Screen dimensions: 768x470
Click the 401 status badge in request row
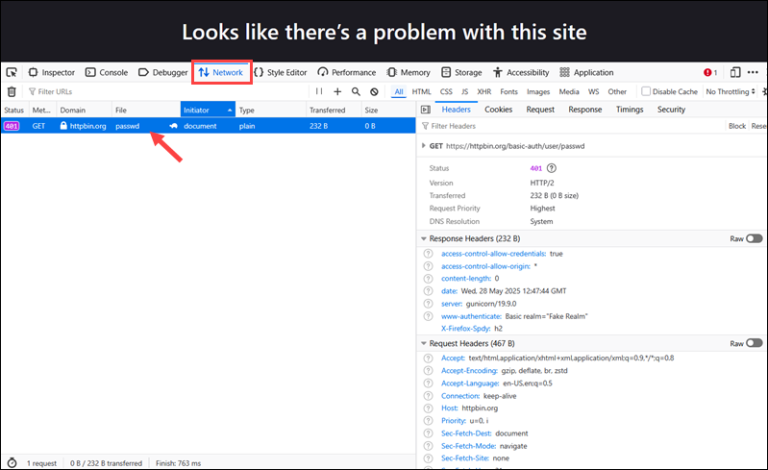[x=12, y=126]
